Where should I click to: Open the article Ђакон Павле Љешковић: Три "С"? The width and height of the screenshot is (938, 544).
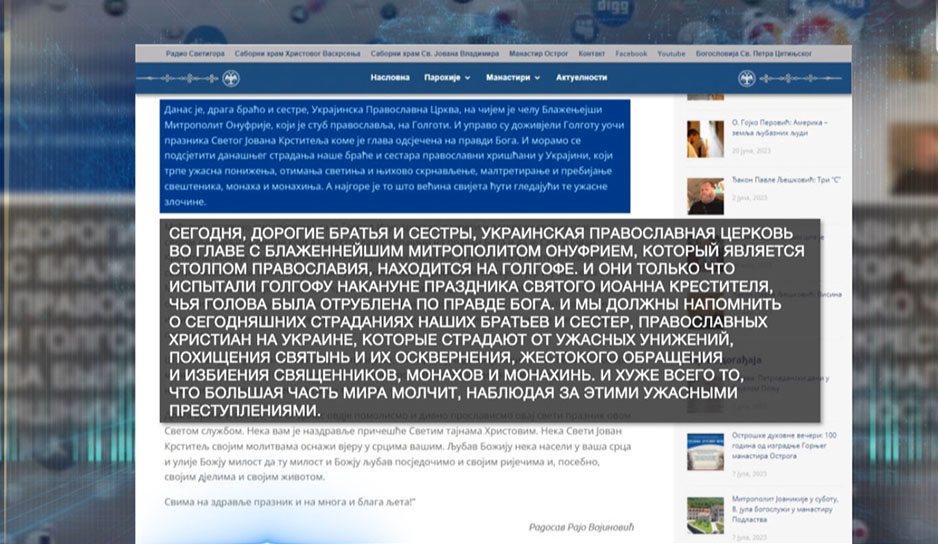tap(786, 180)
